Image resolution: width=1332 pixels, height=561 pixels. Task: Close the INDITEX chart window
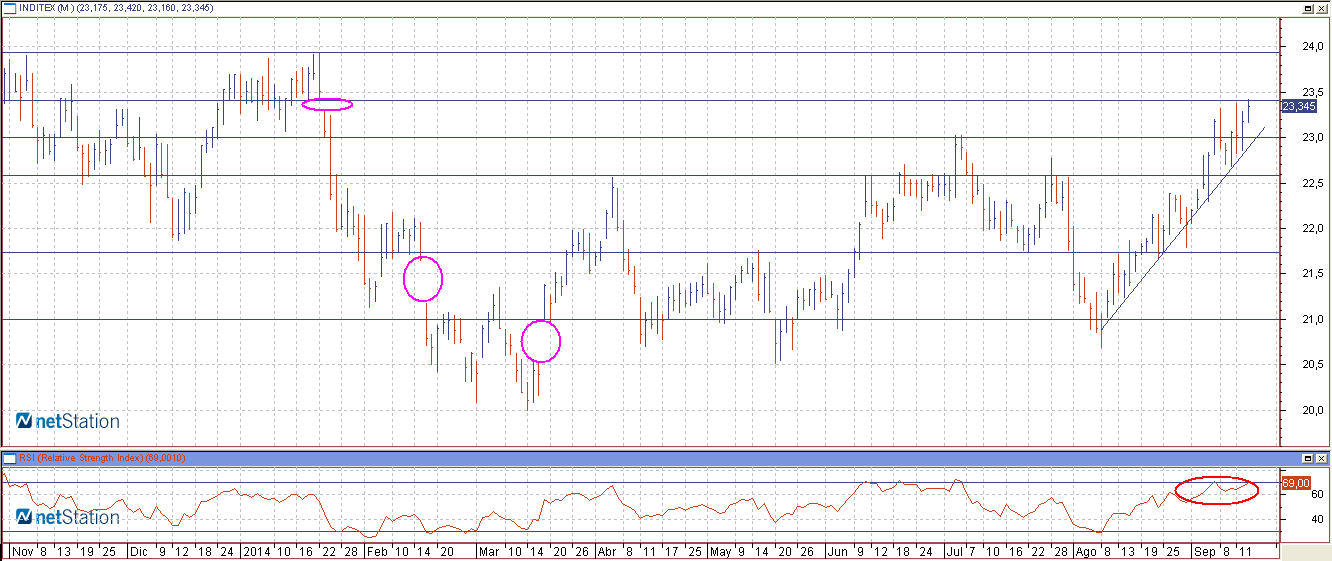[x=1321, y=8]
